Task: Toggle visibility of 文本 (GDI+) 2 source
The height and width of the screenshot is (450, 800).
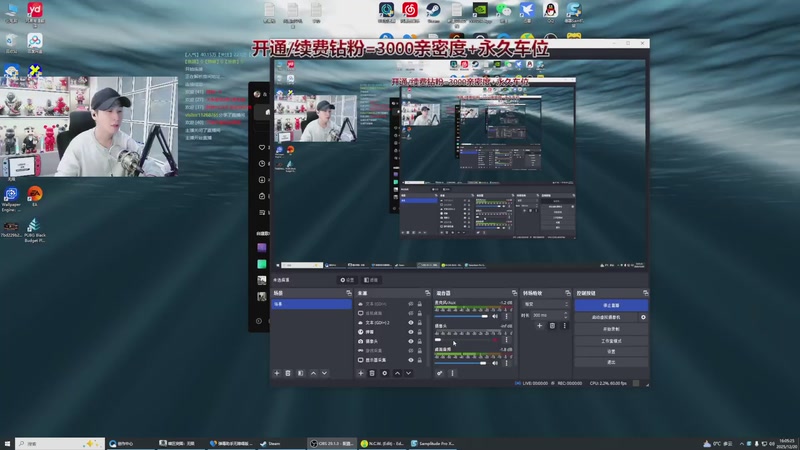Action: [x=411, y=323]
